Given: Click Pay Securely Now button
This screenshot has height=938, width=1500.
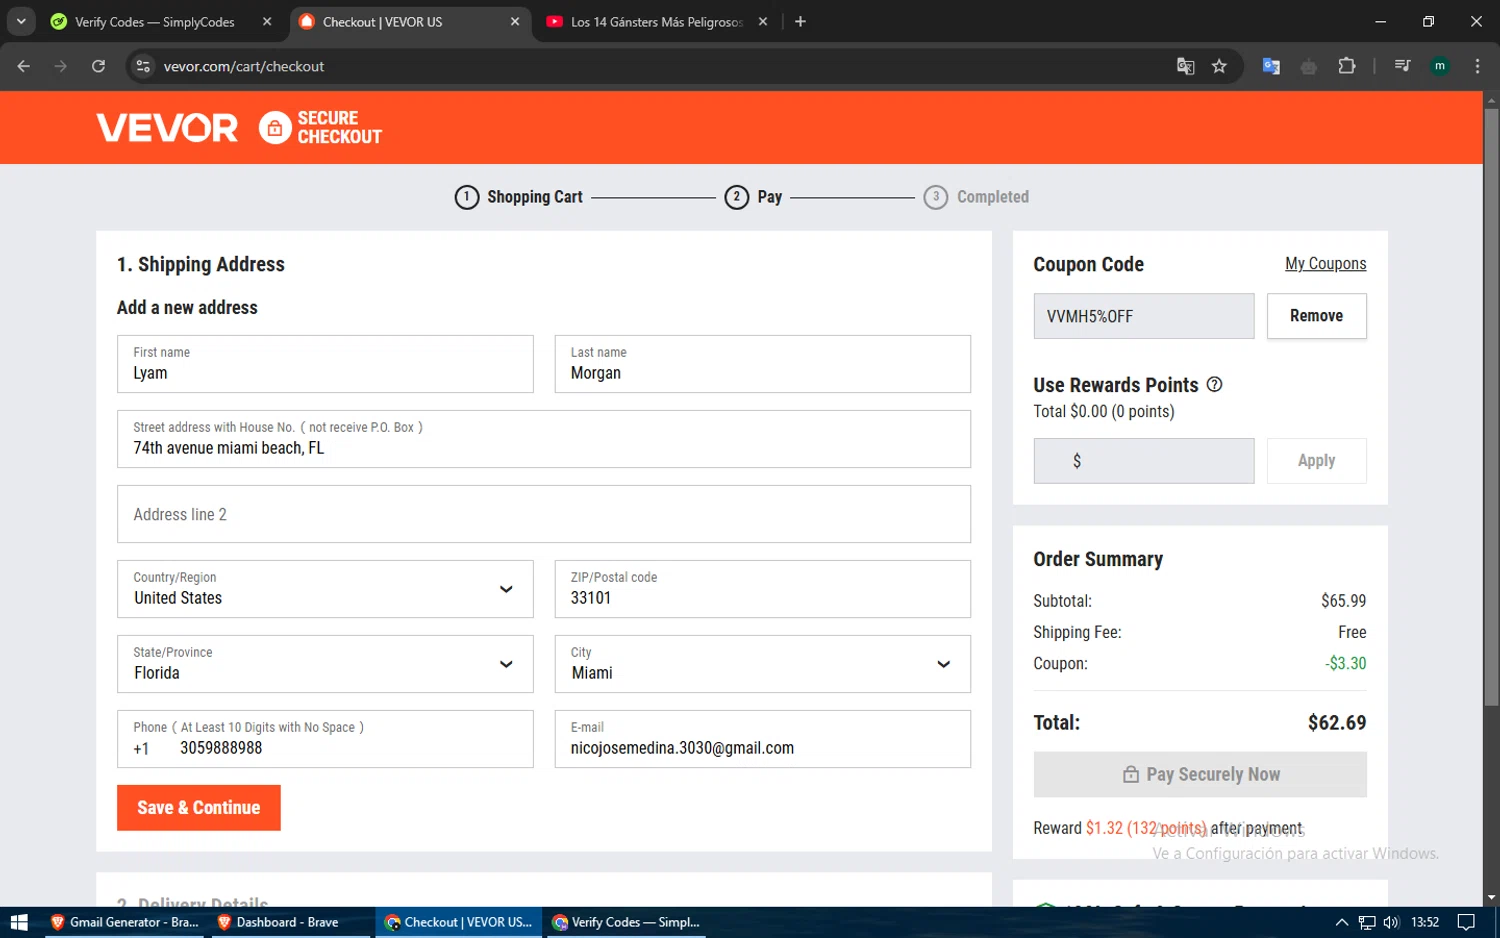Looking at the screenshot, I should click(1200, 774).
